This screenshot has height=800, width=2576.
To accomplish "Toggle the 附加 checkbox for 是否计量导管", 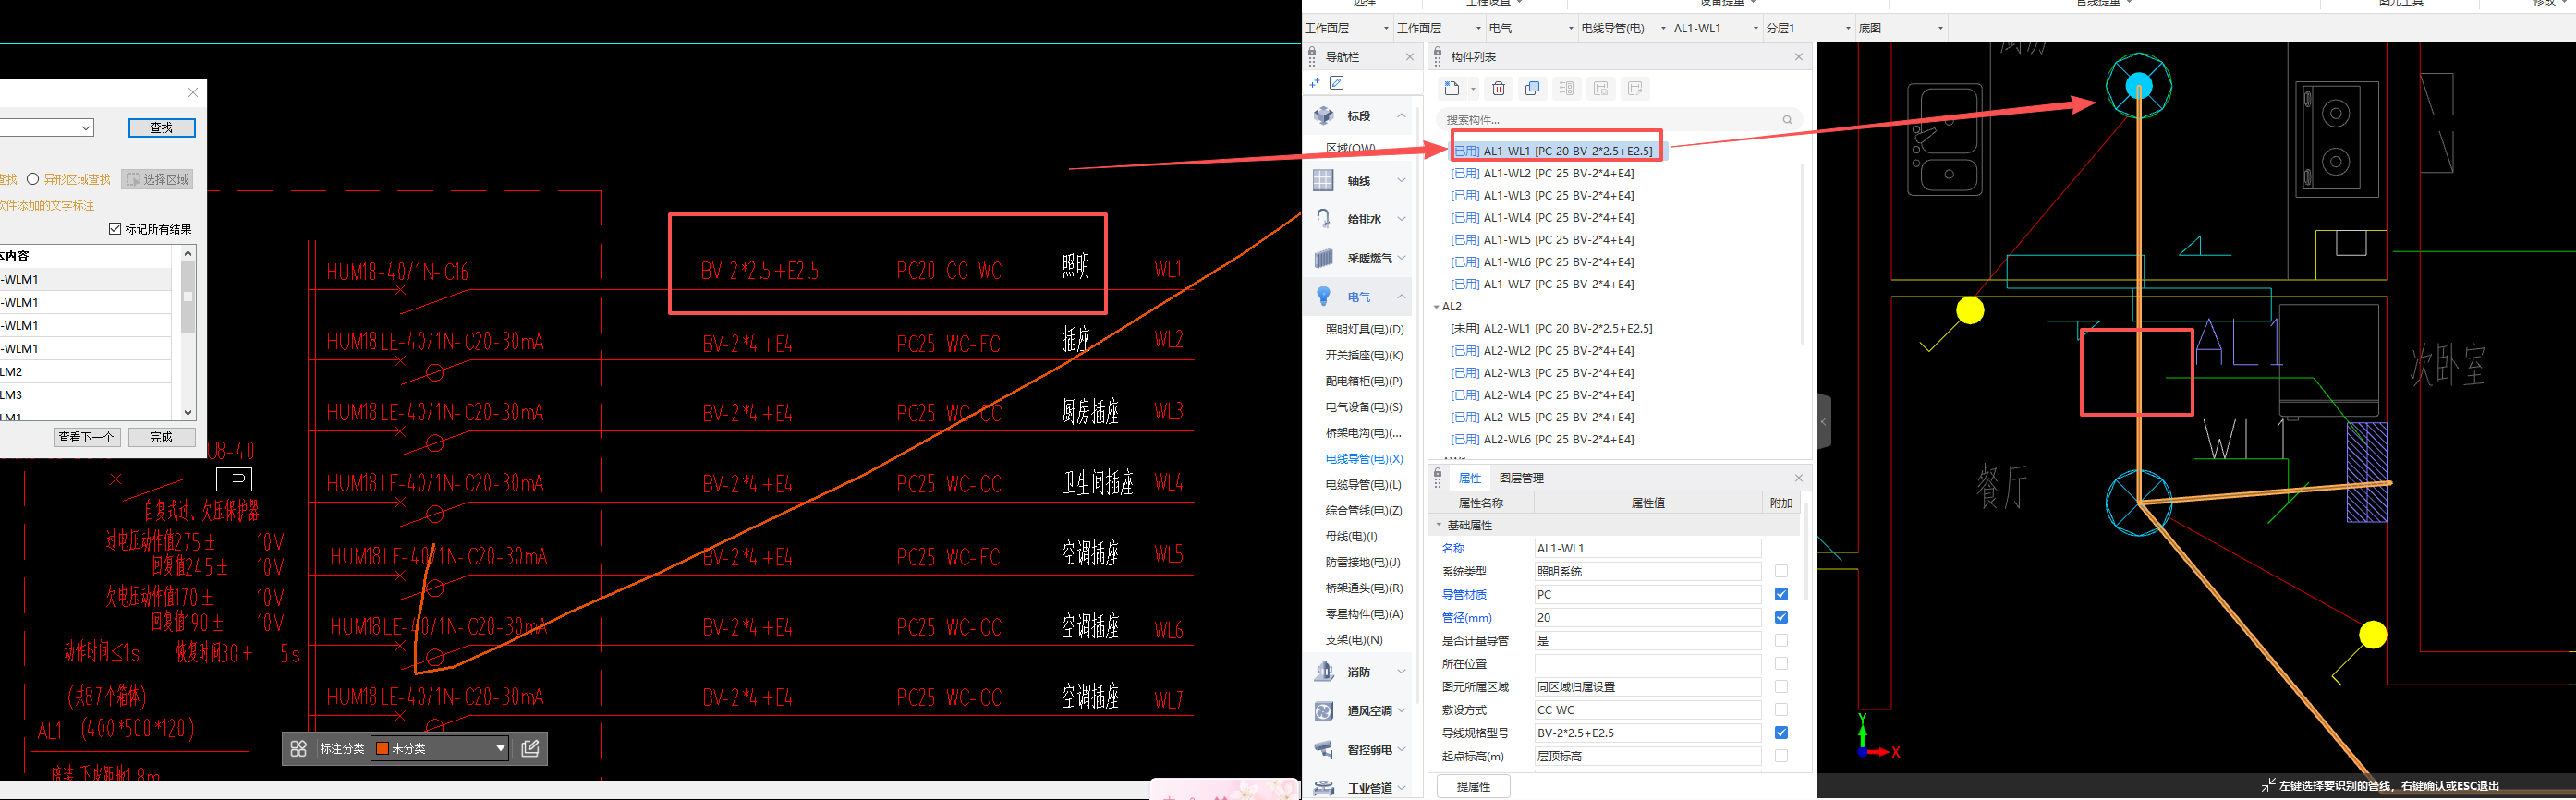I will tap(1781, 640).
